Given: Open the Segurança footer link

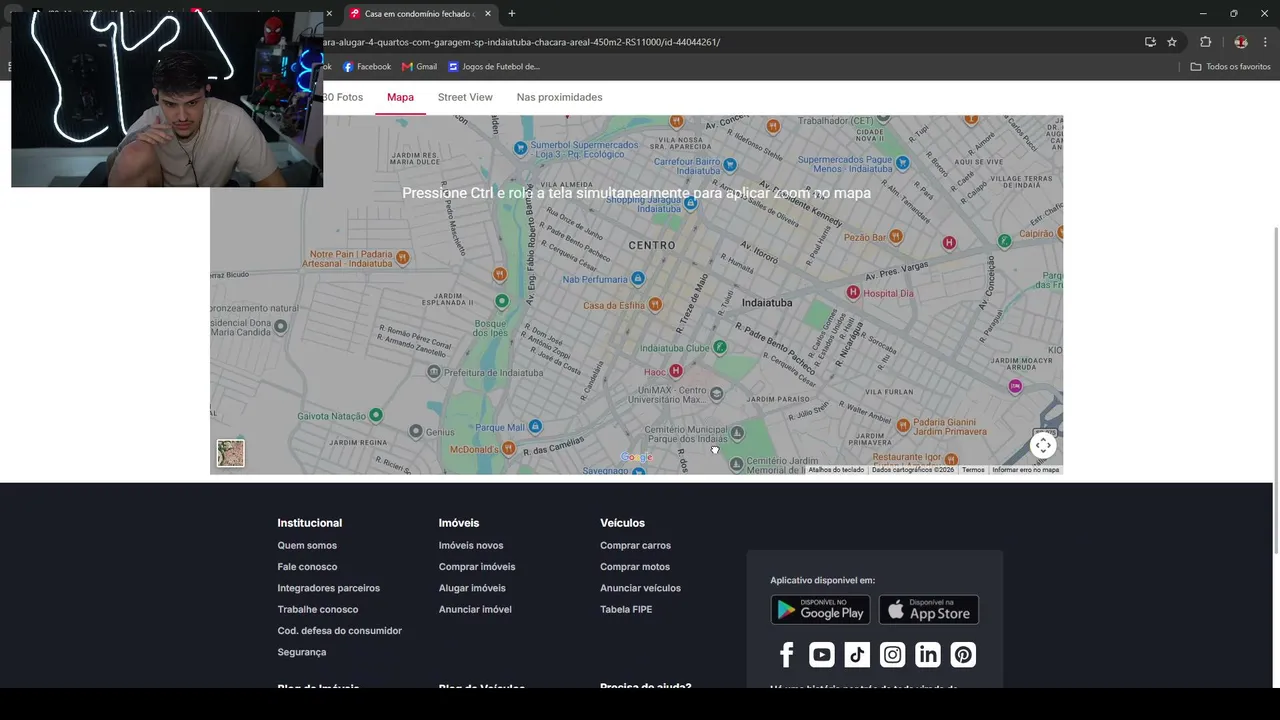Looking at the screenshot, I should point(301,652).
